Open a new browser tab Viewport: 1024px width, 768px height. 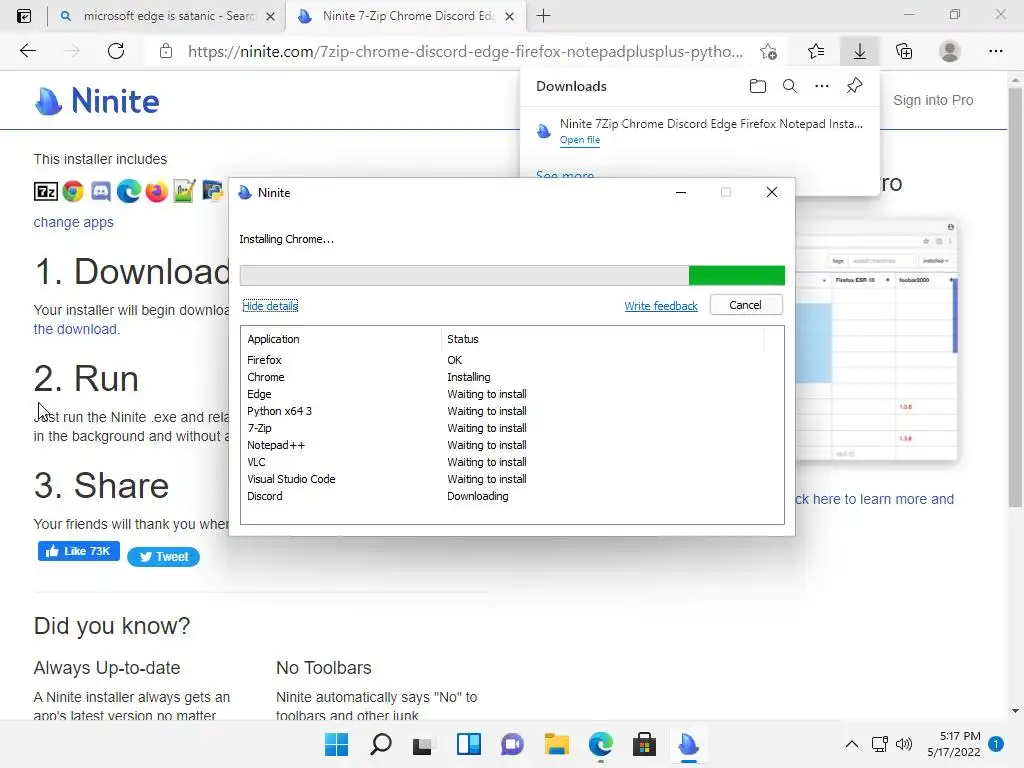pos(543,16)
